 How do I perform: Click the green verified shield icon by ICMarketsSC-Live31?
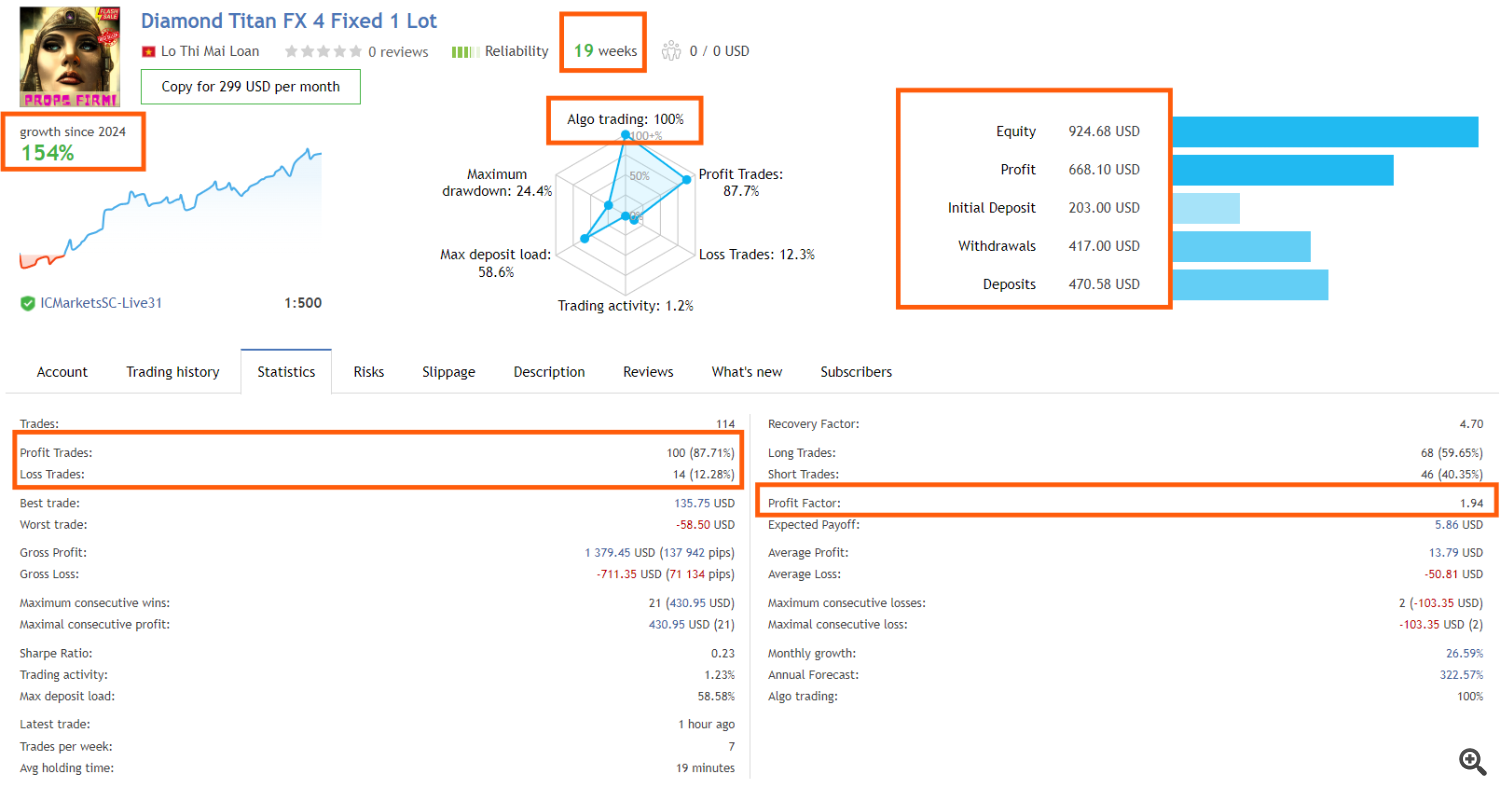(27, 302)
